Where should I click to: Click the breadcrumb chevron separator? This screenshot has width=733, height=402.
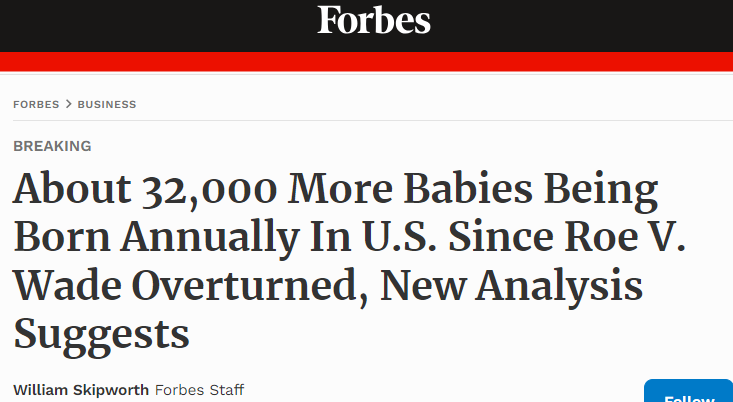pyautogui.click(x=69, y=104)
